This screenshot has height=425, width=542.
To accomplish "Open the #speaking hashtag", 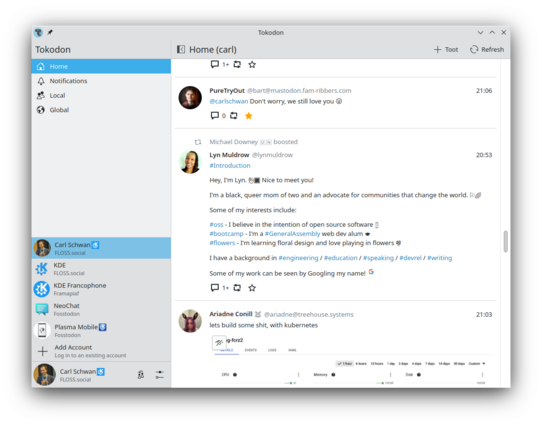I will pyautogui.click(x=379, y=258).
